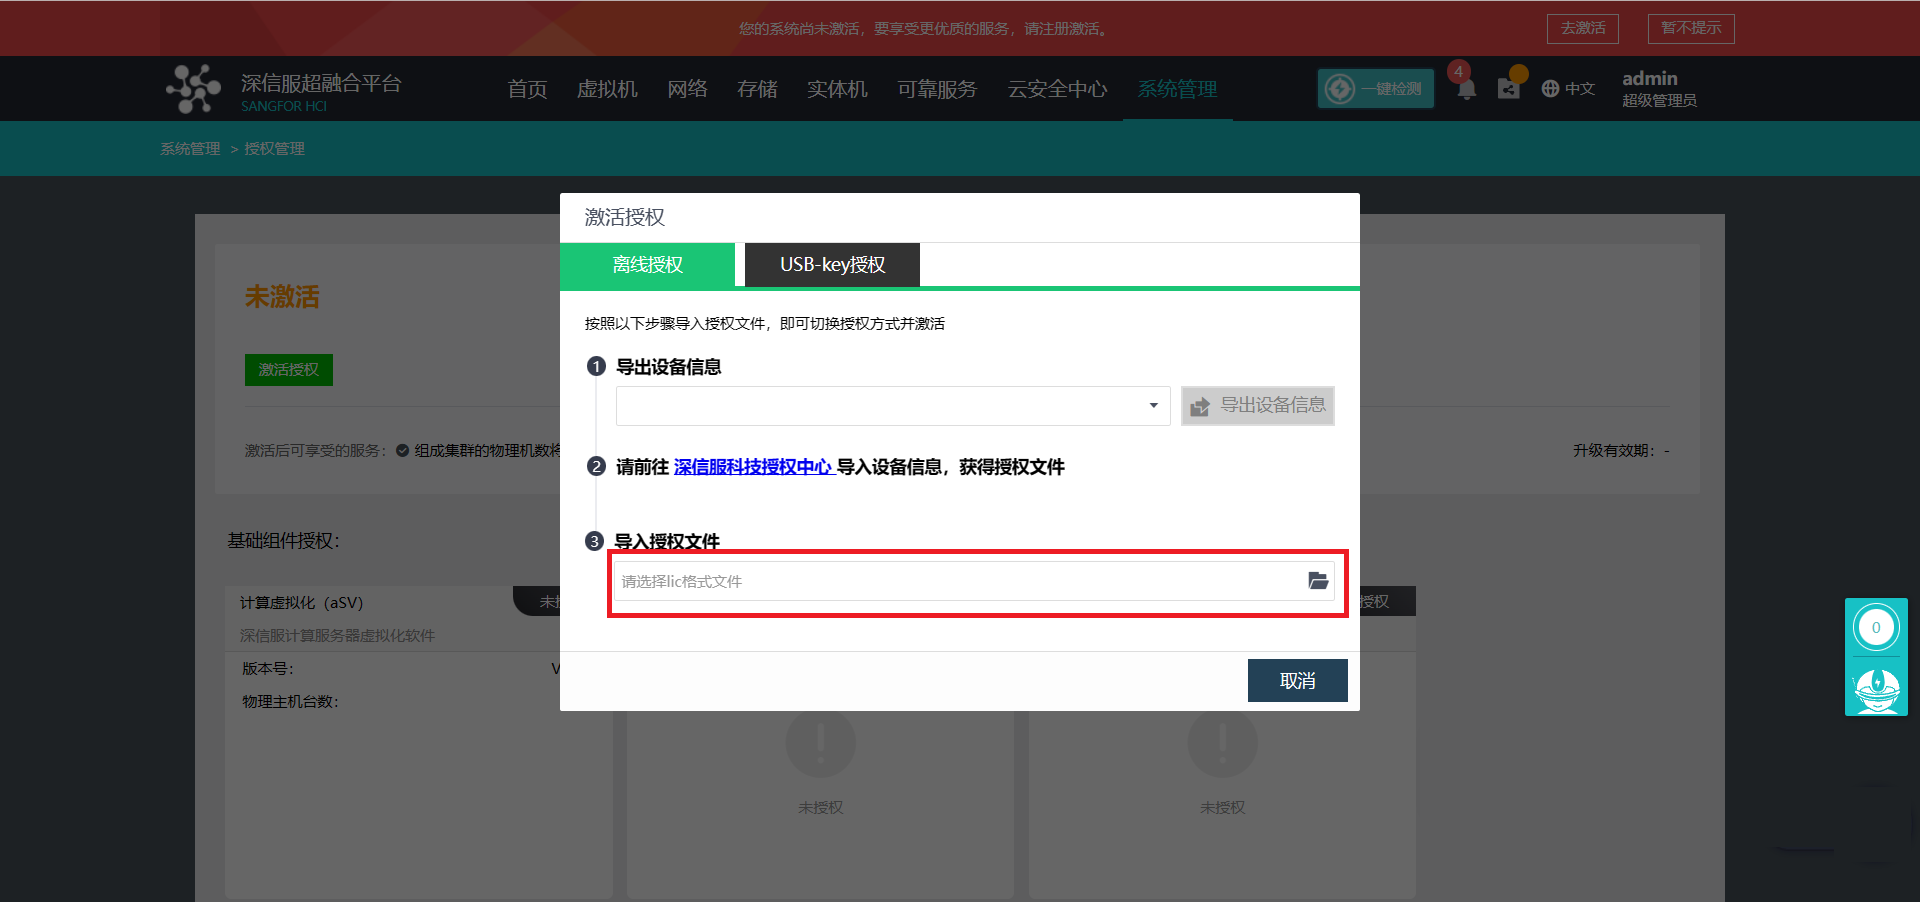Open the notification bell icon
1920x902 pixels.
click(x=1466, y=89)
